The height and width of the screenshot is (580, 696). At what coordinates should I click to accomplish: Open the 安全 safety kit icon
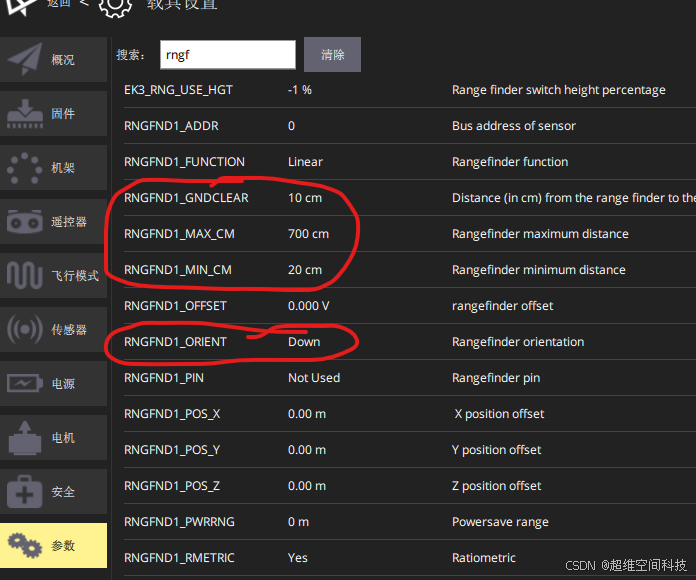25,492
